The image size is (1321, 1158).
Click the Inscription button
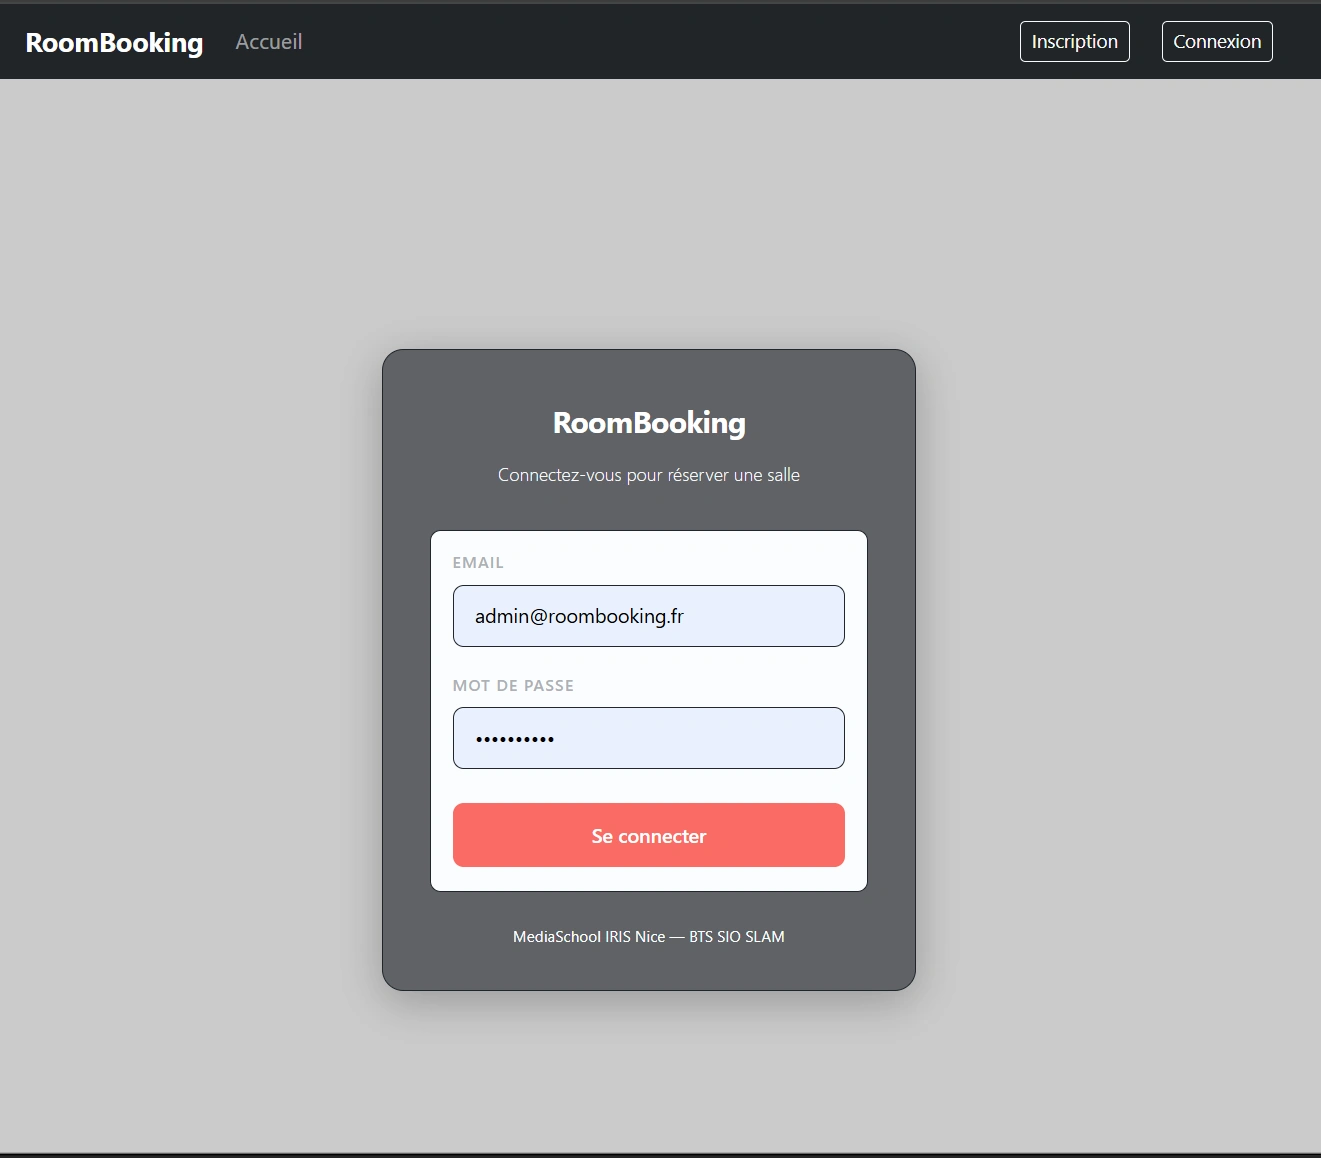1074,41
